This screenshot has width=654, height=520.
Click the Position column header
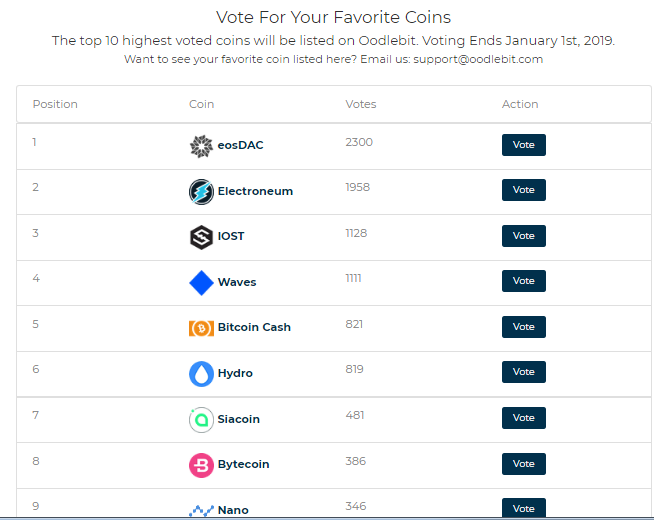click(x=55, y=104)
